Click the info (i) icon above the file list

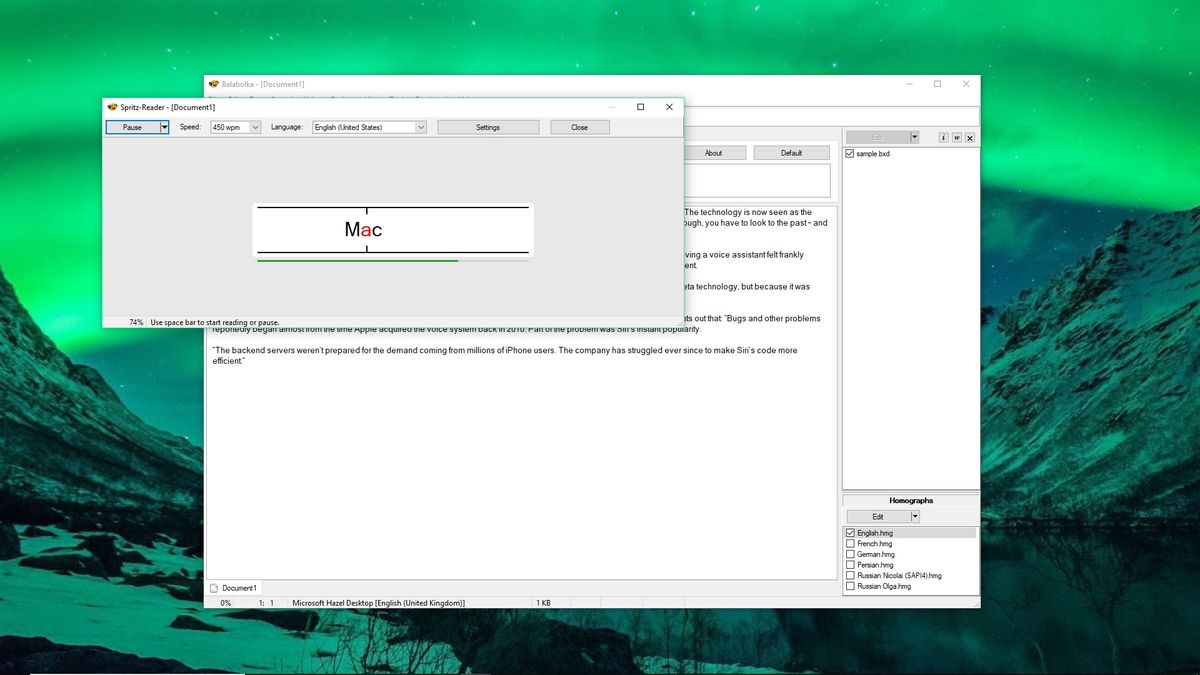tap(944, 137)
